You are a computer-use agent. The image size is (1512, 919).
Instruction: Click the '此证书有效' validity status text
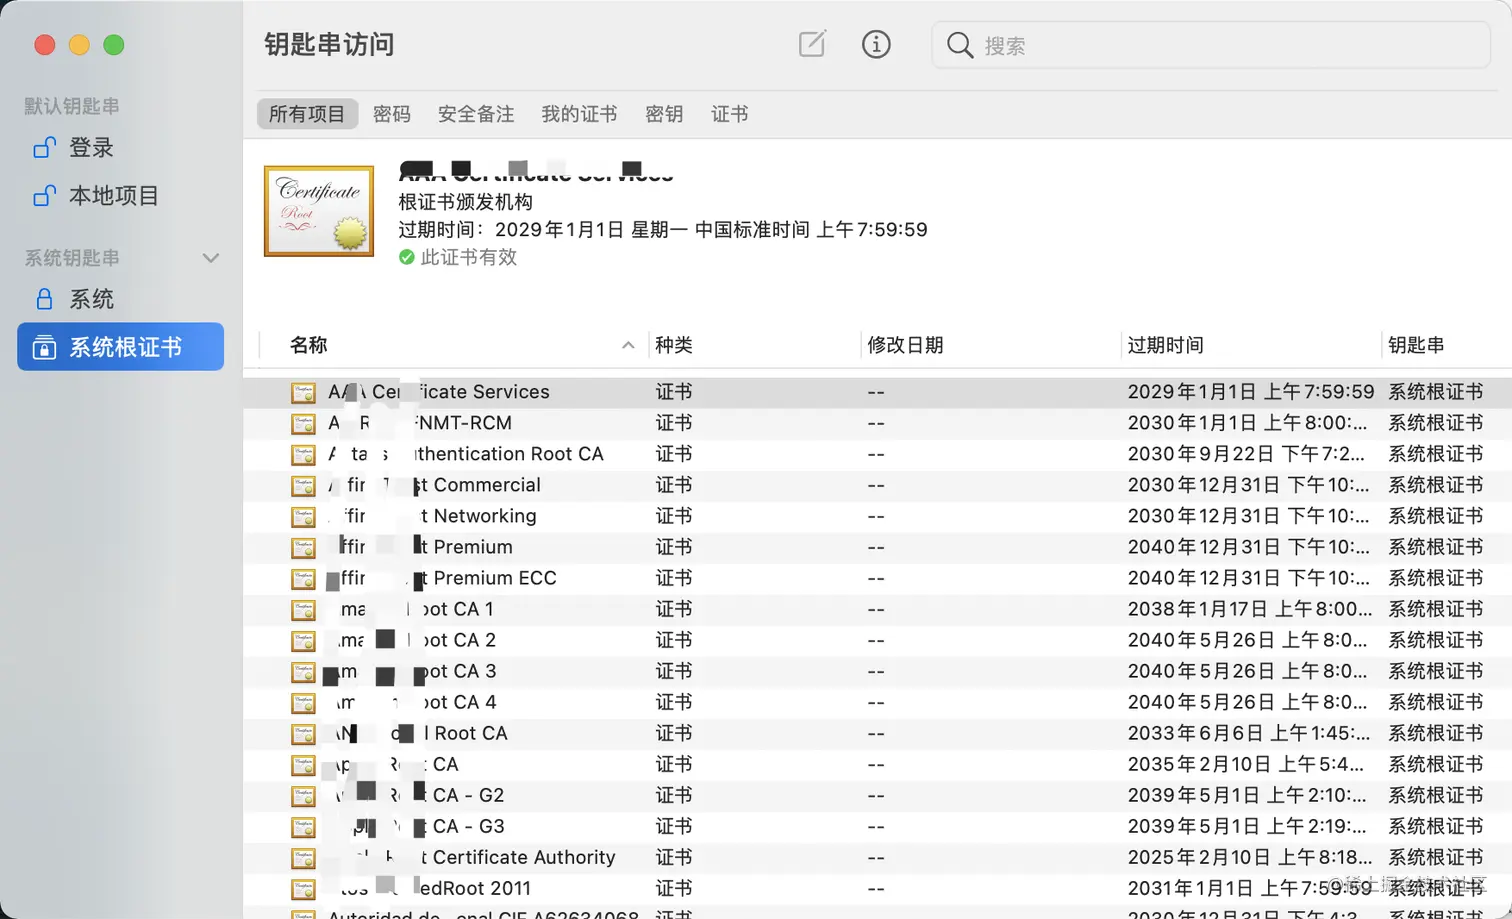[x=469, y=257]
